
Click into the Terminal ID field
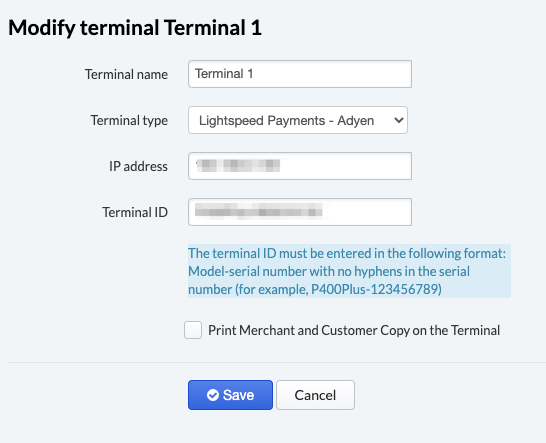pyautogui.click(x=300, y=212)
